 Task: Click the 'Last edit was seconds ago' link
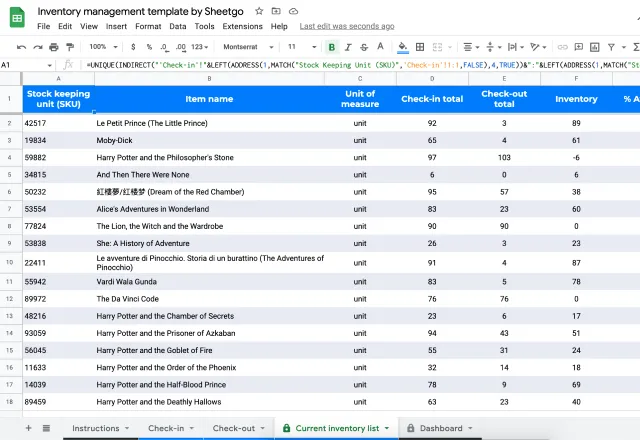(x=345, y=26)
